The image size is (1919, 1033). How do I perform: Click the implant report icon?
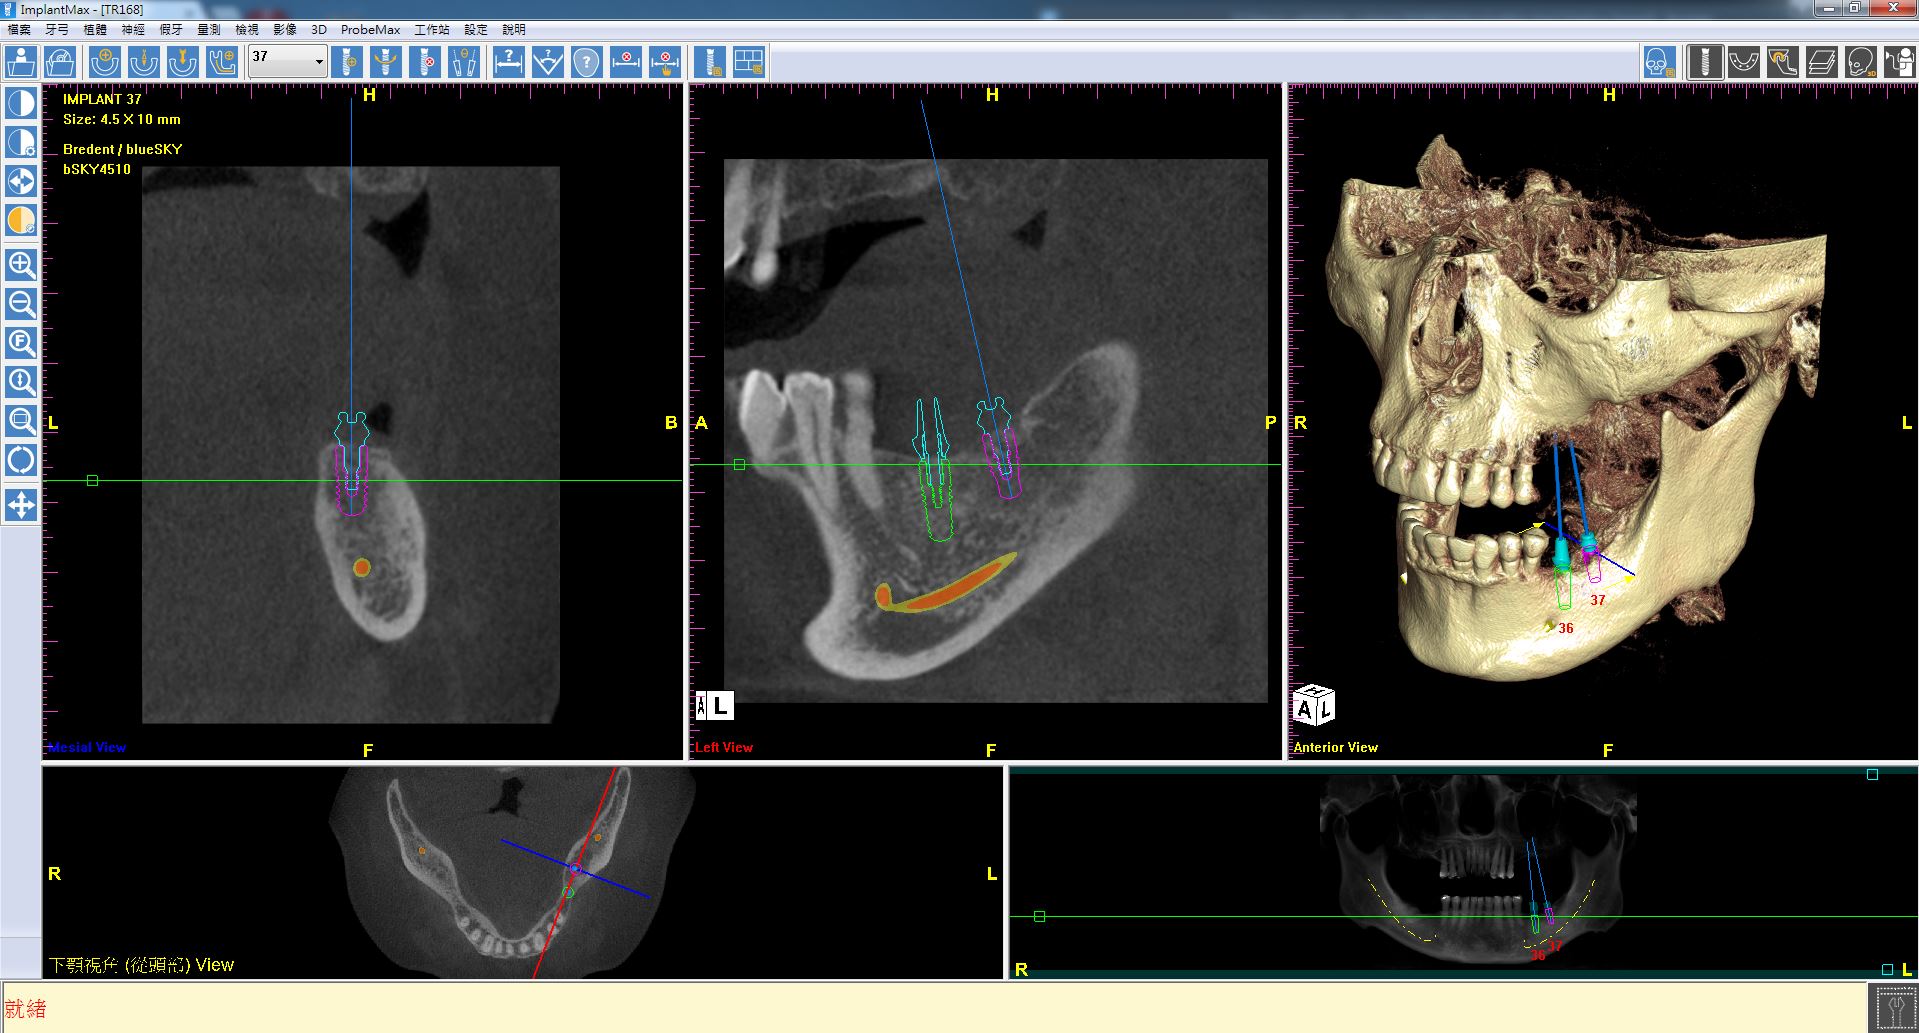(x=710, y=63)
